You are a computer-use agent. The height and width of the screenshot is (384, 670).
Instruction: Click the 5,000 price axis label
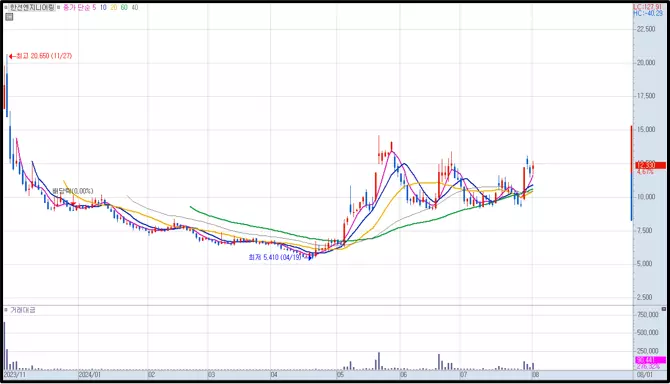pyautogui.click(x=646, y=264)
